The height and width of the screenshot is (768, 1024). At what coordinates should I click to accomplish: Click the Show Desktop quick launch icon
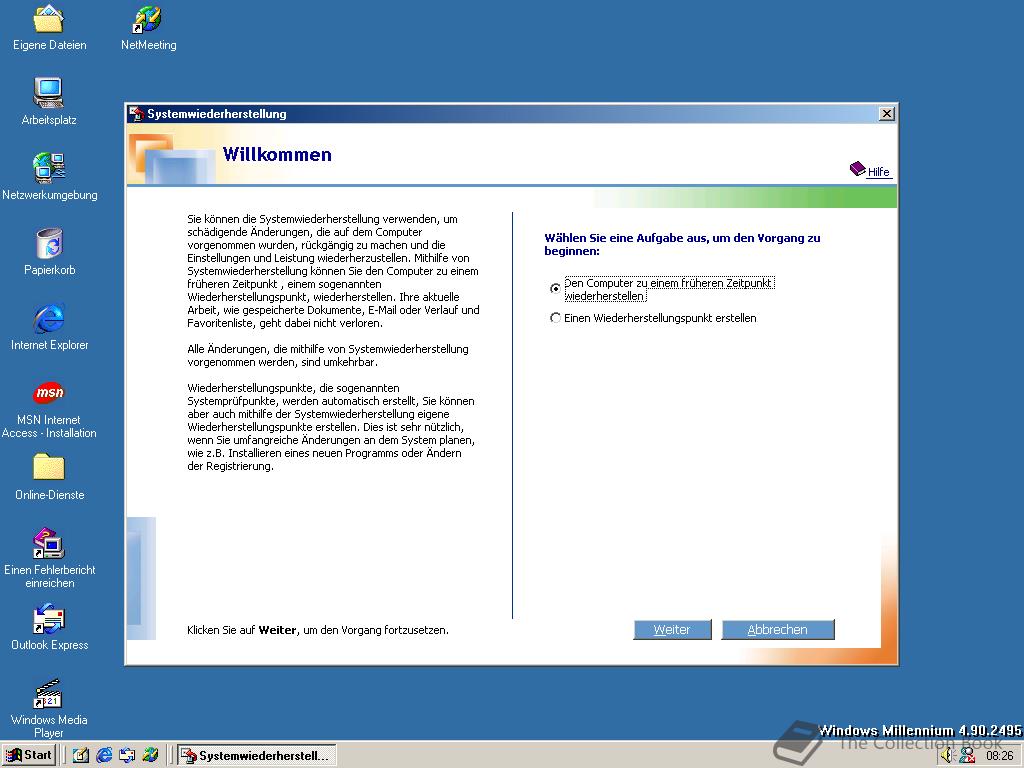(x=81, y=756)
